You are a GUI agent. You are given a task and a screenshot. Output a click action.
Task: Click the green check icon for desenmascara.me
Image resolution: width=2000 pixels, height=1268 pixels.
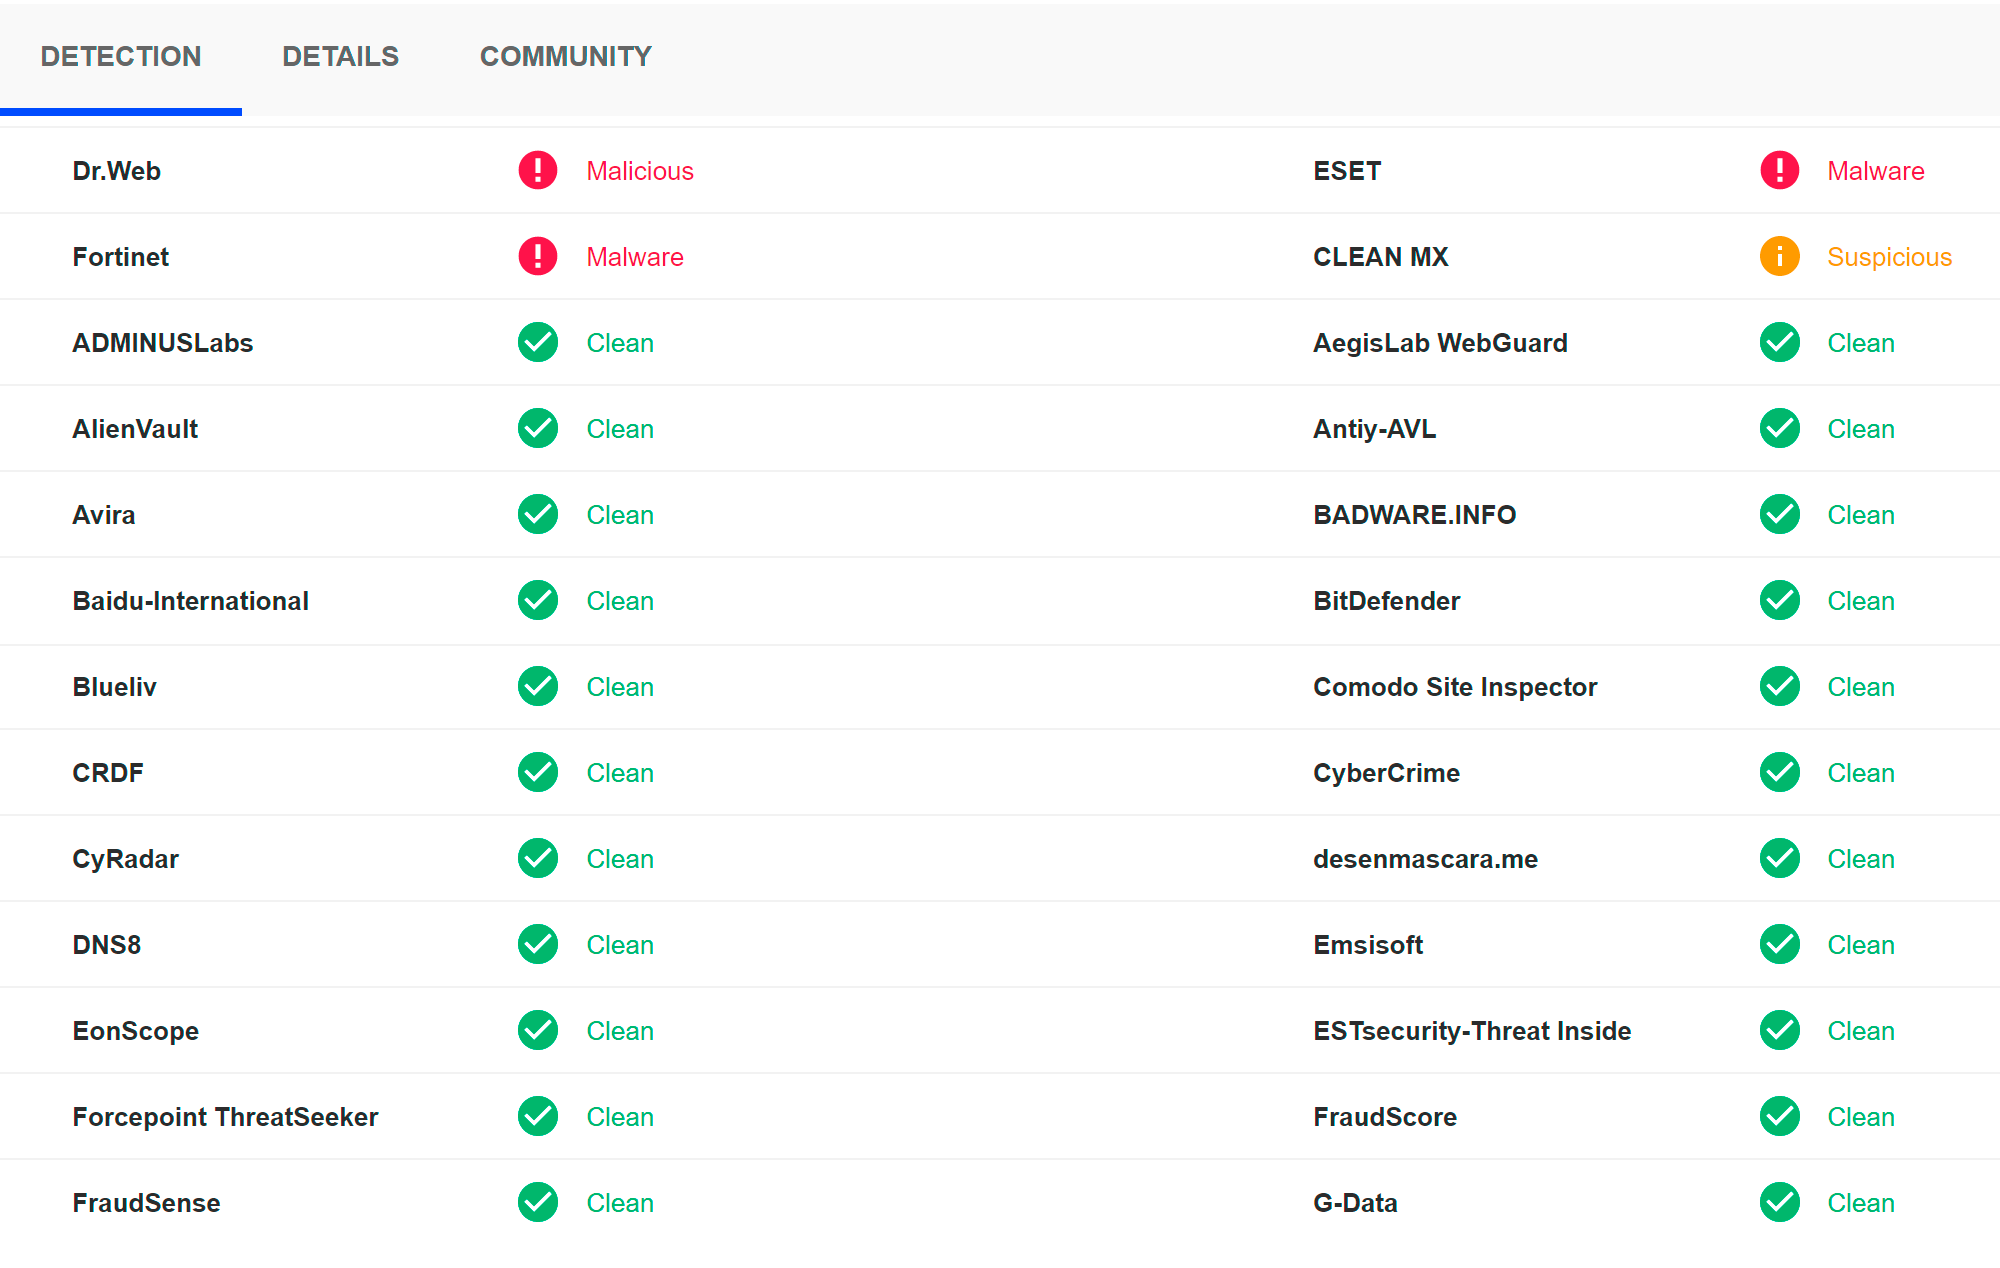pos(1780,859)
